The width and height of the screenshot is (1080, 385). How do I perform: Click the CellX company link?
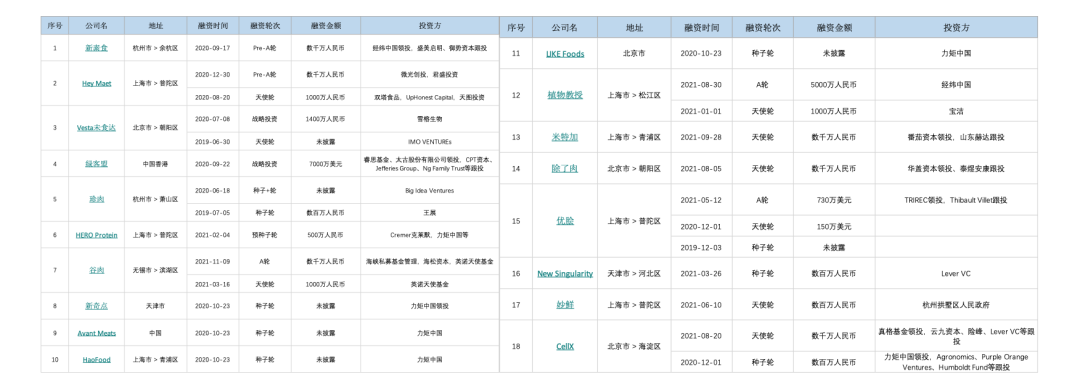click(565, 346)
